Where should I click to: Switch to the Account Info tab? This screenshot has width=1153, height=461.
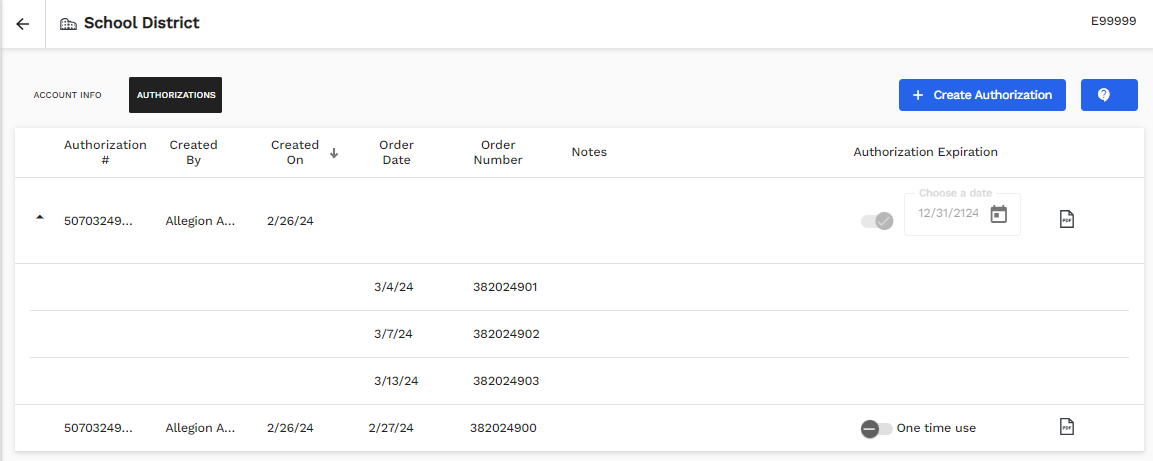click(x=67, y=95)
